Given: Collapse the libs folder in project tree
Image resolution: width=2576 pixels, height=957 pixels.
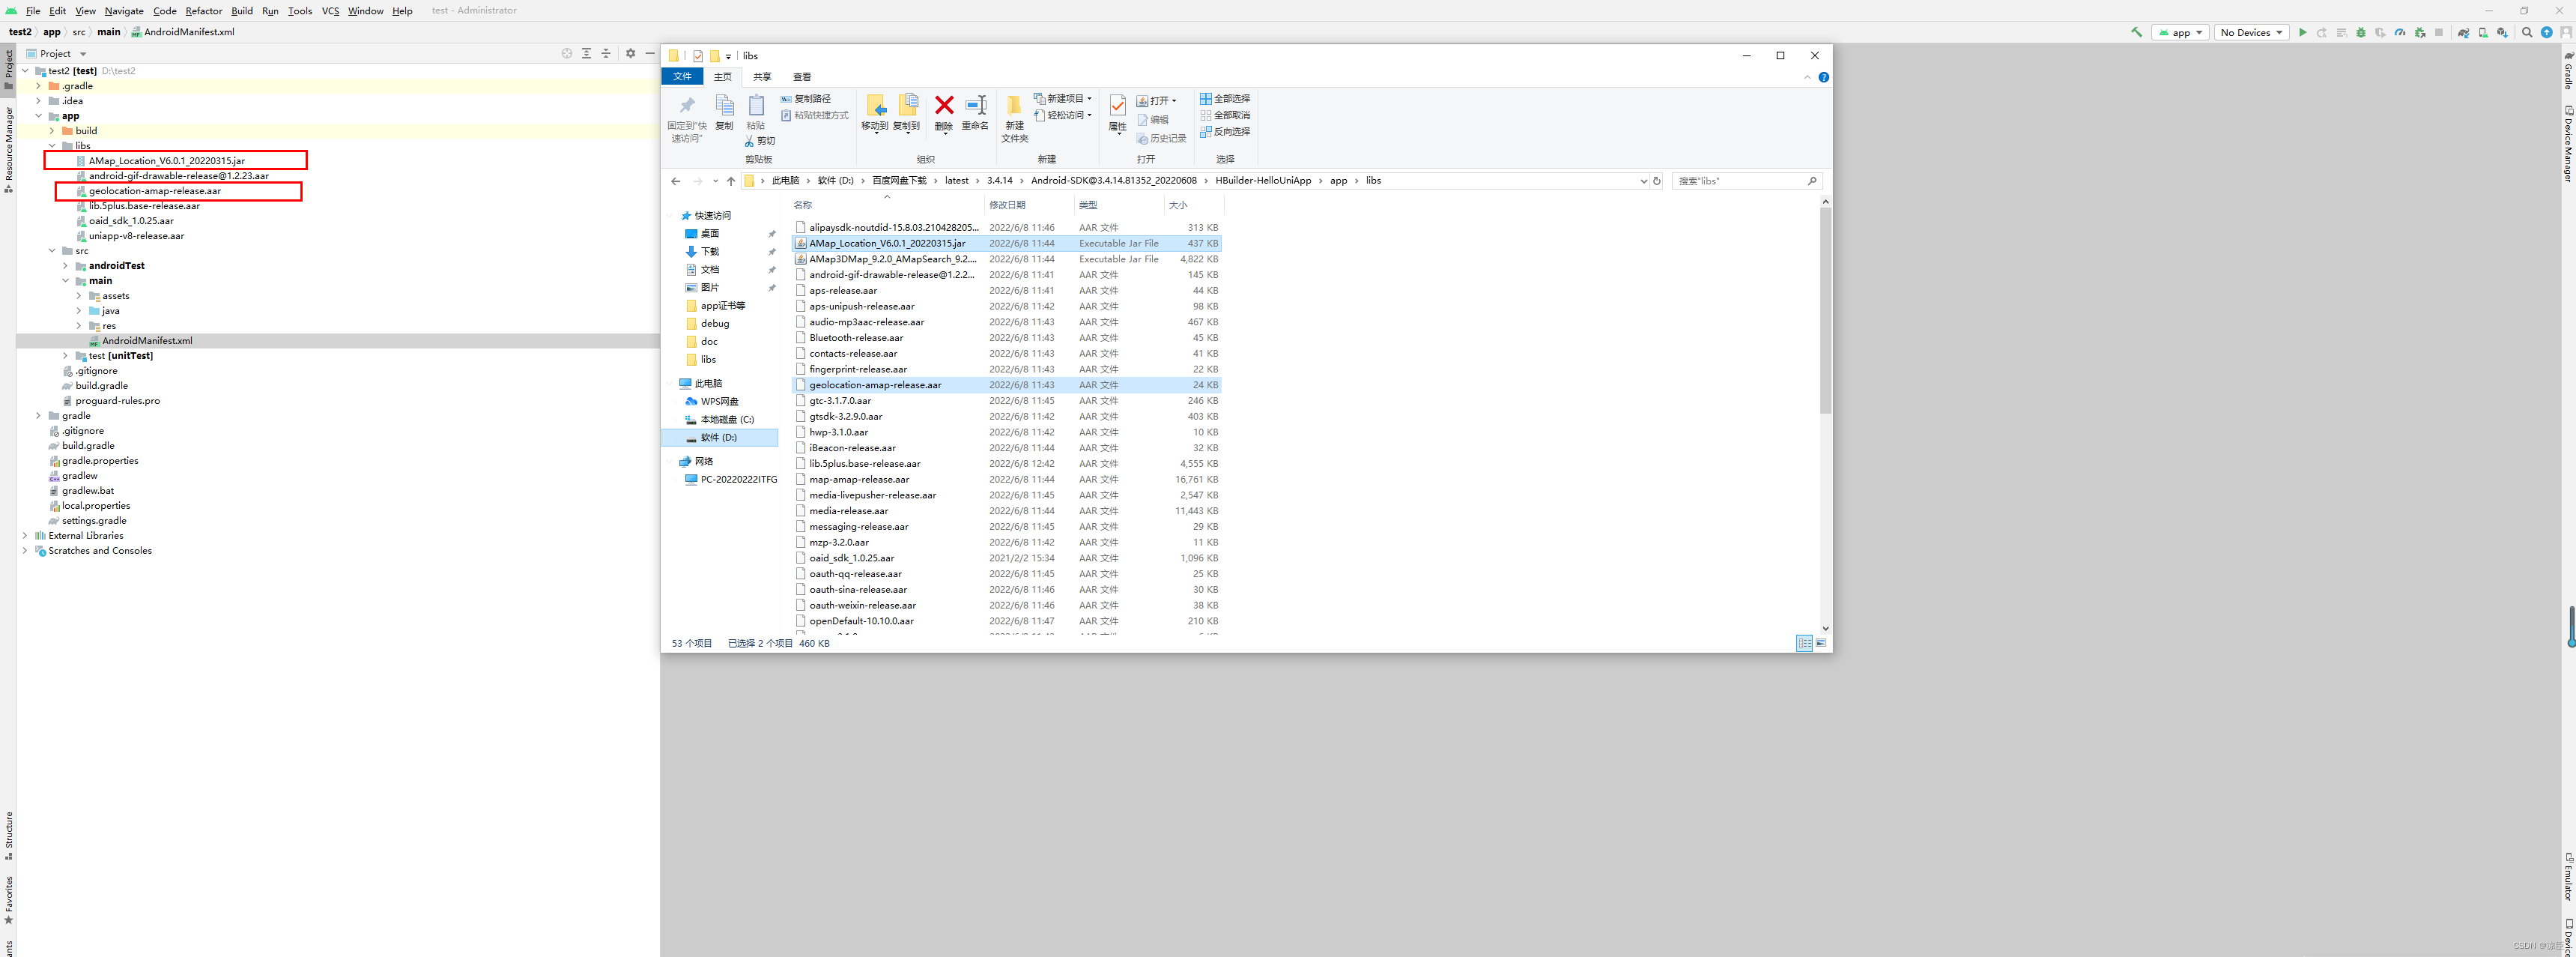Looking at the screenshot, I should click(x=52, y=146).
